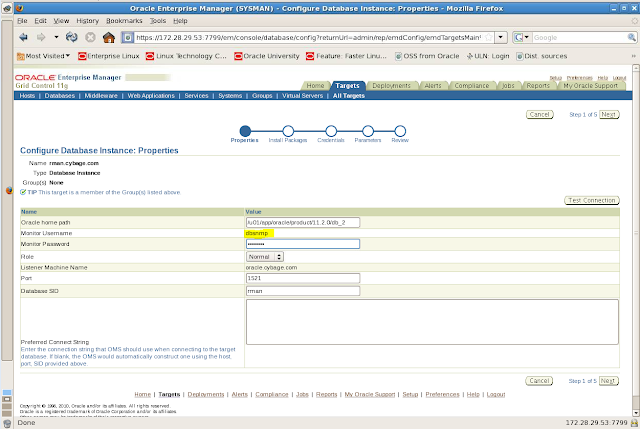This screenshot has width=640, height=429.
Task: Open the Bookmarks menu
Action: tap(124, 21)
